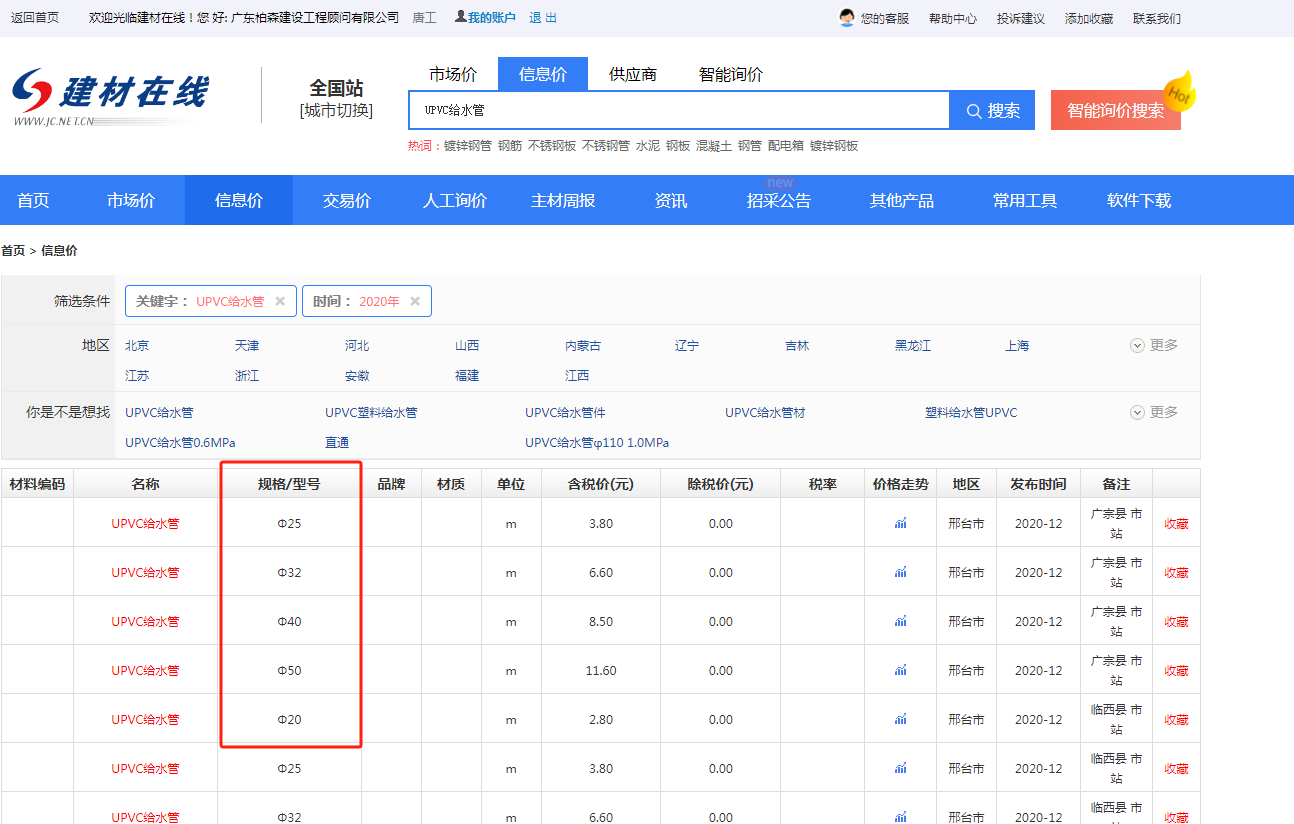Image resolution: width=1294 pixels, height=824 pixels.
Task: Filter by region 山西
Action: (467, 346)
